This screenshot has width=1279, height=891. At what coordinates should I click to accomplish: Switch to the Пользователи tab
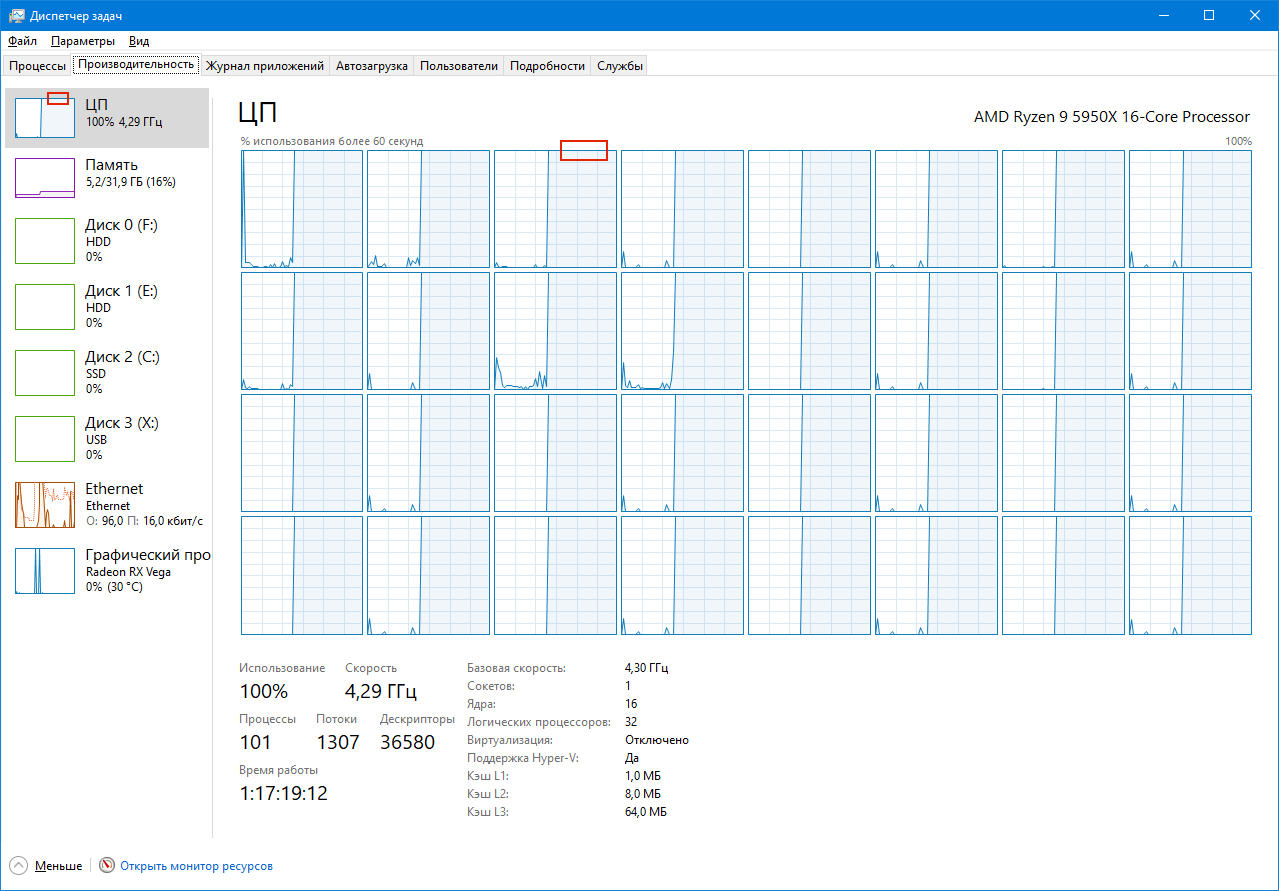pos(457,65)
